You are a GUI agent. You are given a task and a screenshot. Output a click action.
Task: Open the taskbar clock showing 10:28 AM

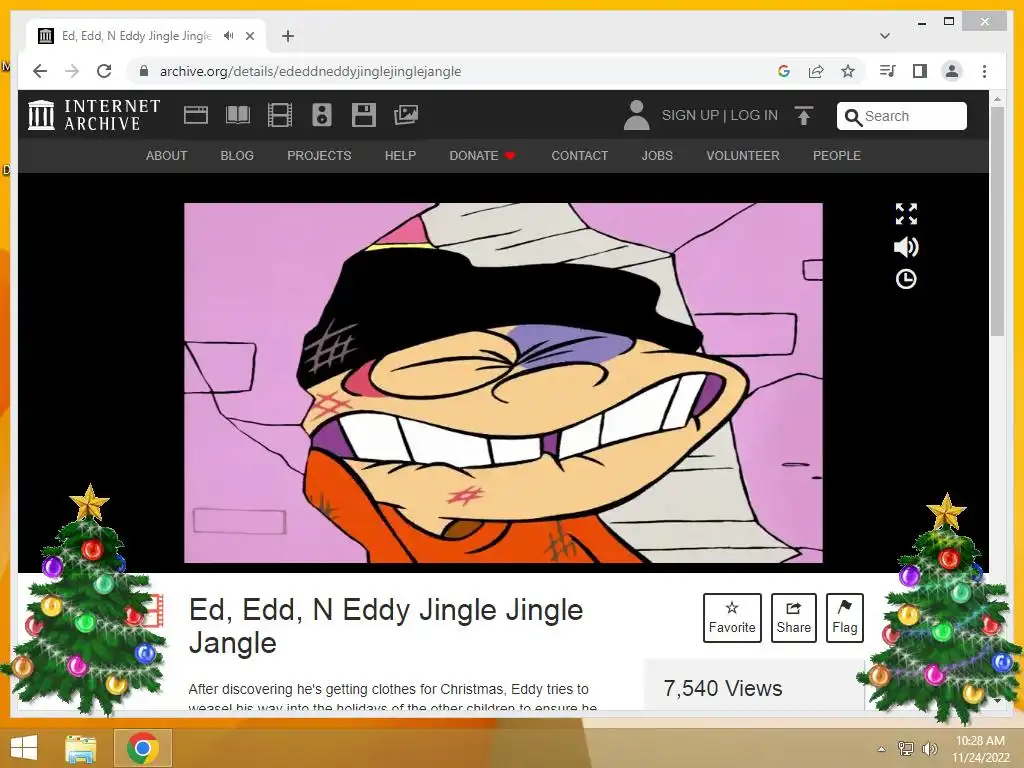[x=980, y=749]
